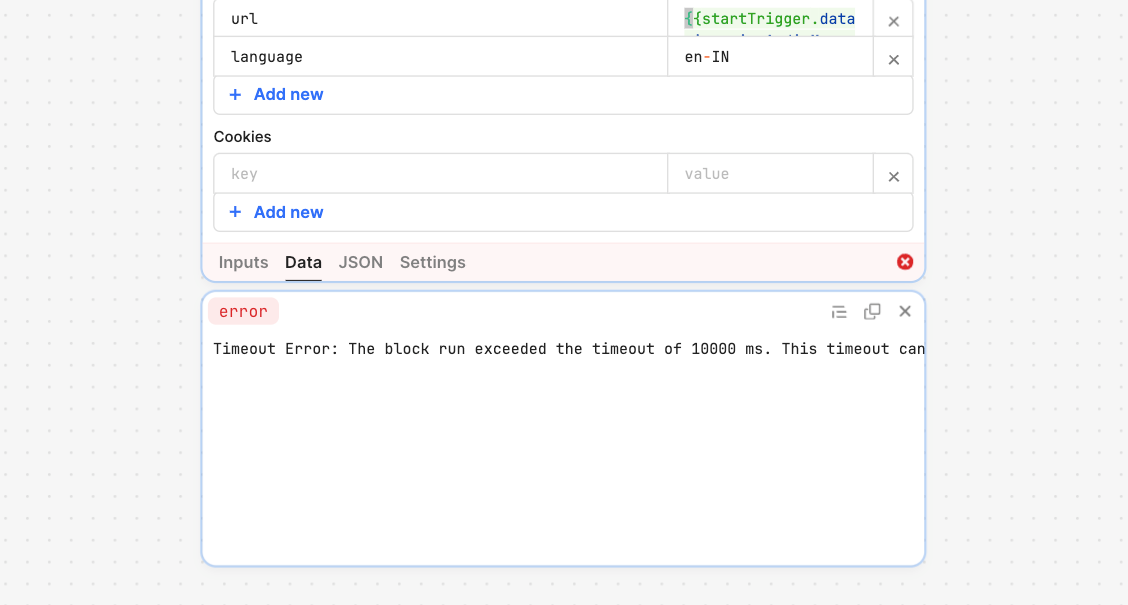The image size is (1128, 605).
Task: Edit the en-IN language value
Action: click(x=770, y=57)
